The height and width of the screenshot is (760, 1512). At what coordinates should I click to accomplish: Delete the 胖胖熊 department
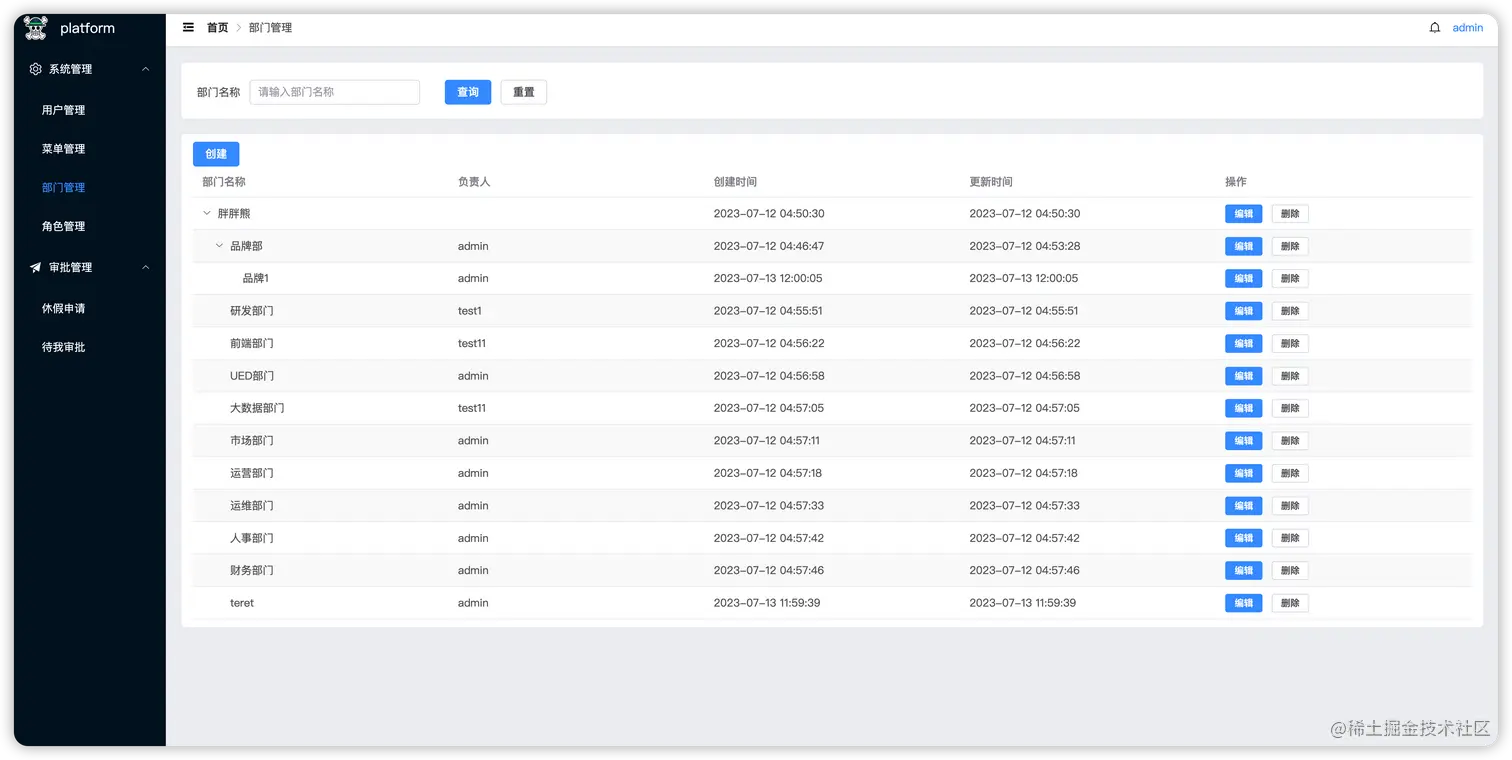(x=1290, y=214)
